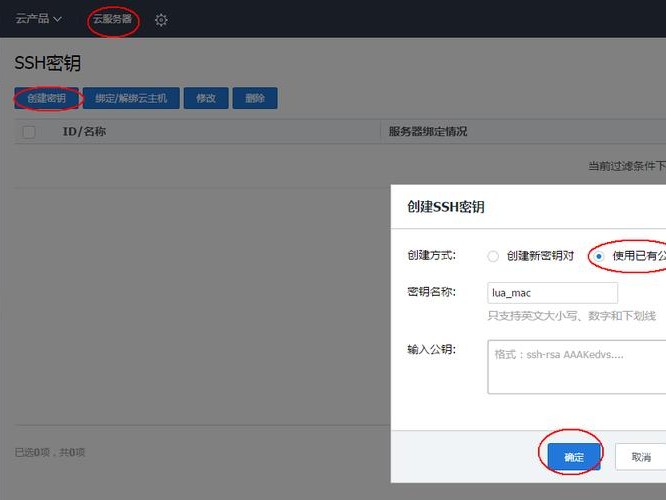Open the 云服务器 navigation item
This screenshot has height=500, width=666.
click(x=112, y=19)
